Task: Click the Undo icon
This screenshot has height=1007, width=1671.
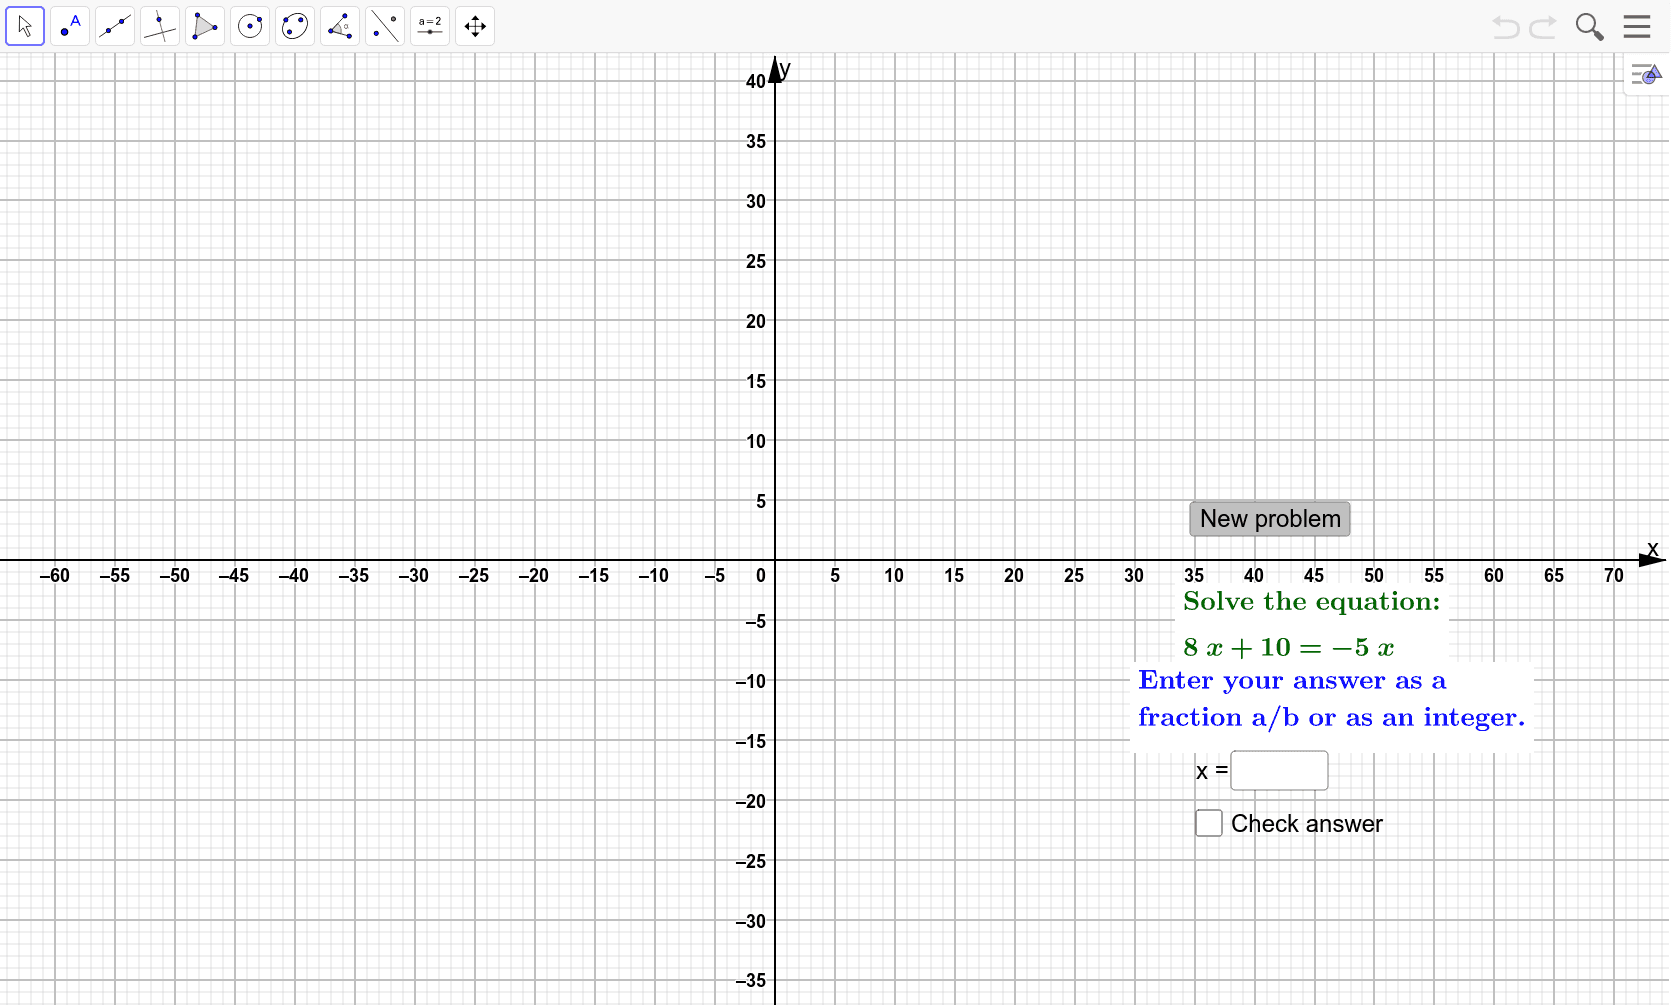Action: [x=1507, y=27]
